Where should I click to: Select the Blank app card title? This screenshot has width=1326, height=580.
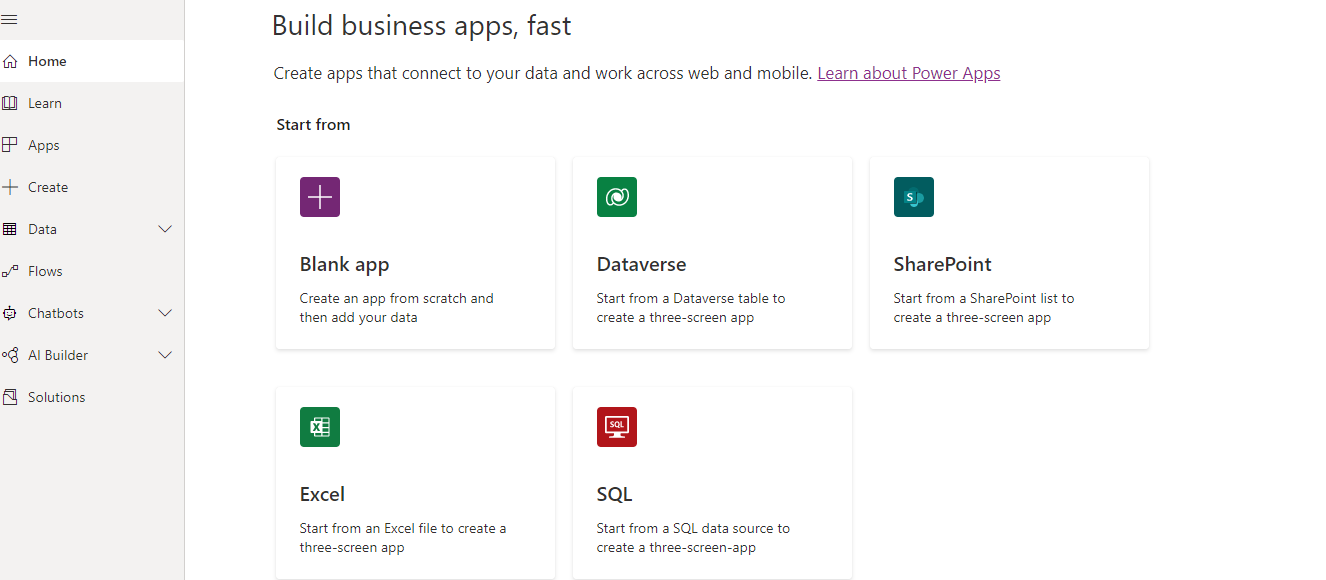tap(344, 264)
